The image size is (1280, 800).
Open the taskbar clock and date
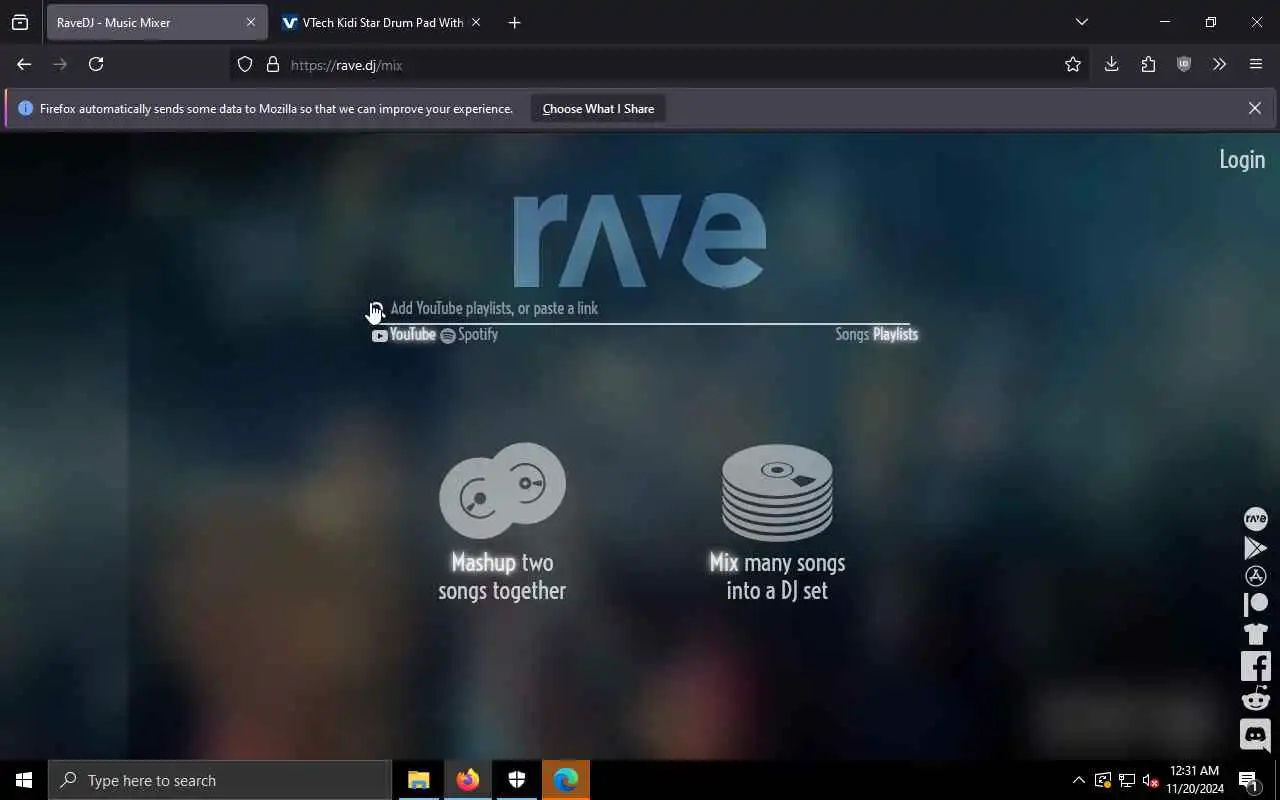click(x=1194, y=780)
